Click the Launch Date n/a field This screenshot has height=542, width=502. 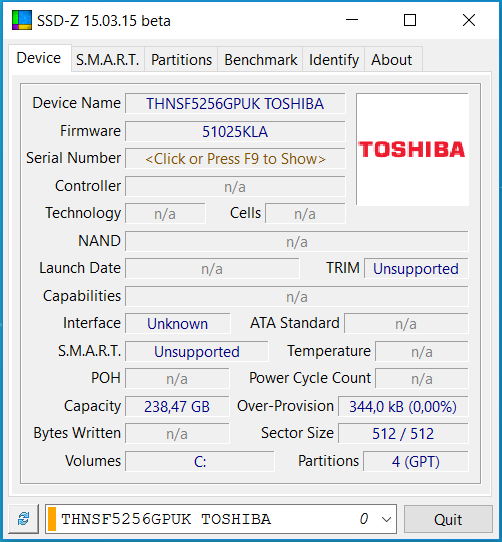click(x=212, y=269)
